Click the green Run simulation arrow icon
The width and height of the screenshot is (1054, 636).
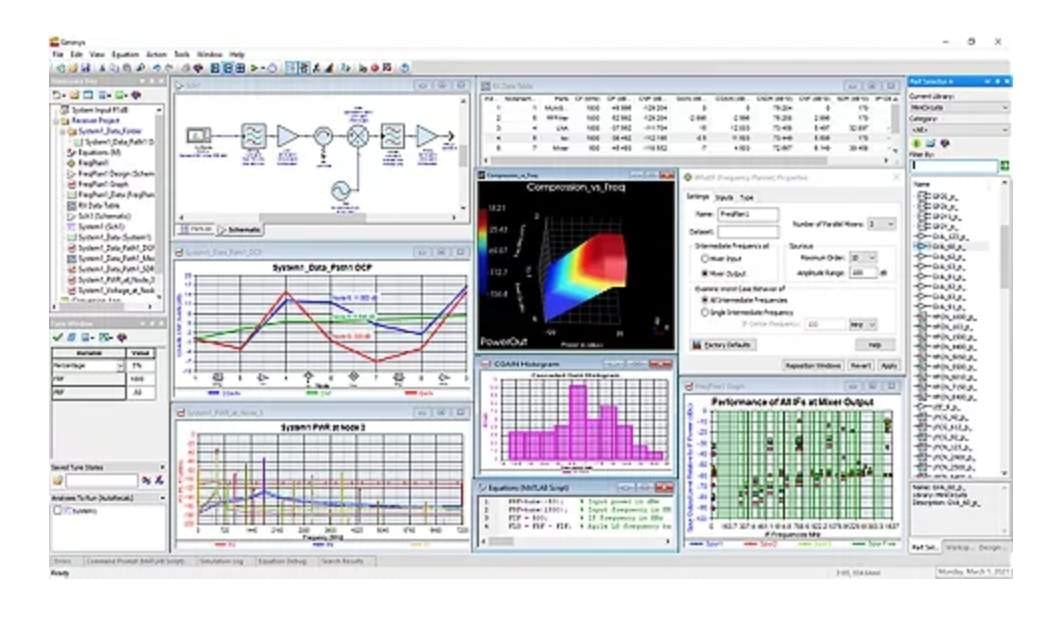(x=255, y=68)
